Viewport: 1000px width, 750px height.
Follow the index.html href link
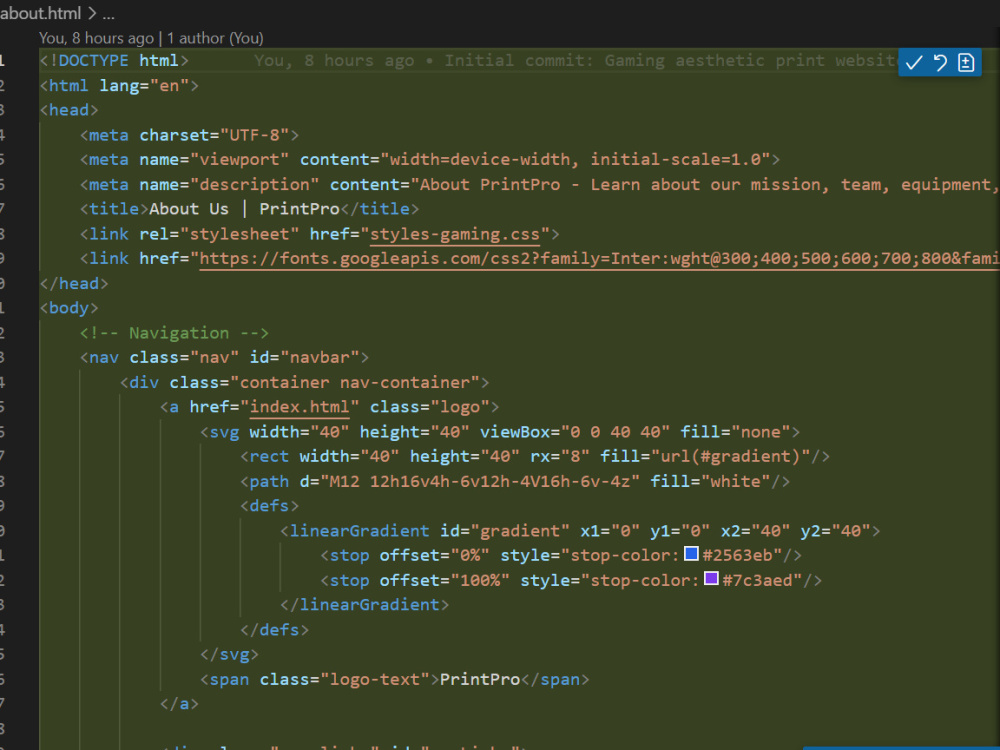pos(300,407)
